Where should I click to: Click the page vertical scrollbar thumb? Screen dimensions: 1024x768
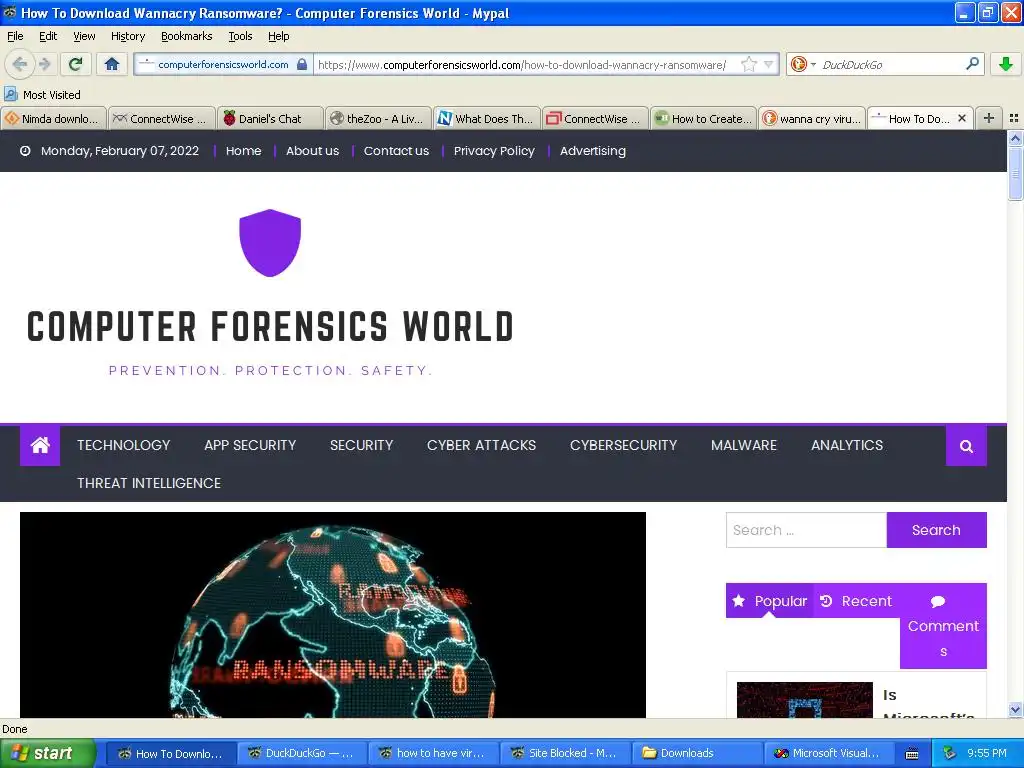[x=1015, y=173]
